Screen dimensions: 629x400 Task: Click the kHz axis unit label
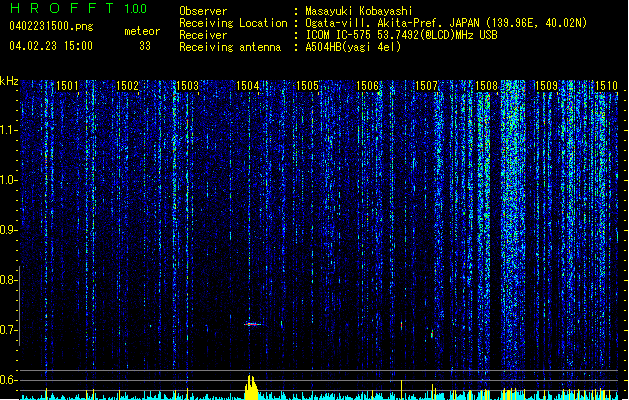(9, 81)
